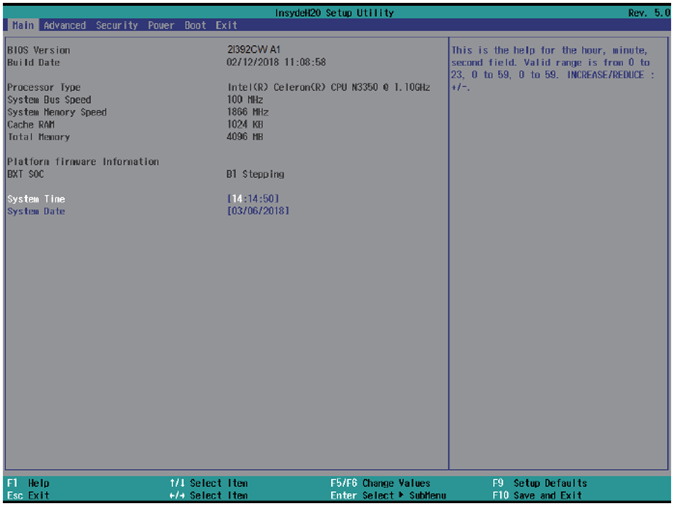Click the BIOS Version label

click(39, 50)
